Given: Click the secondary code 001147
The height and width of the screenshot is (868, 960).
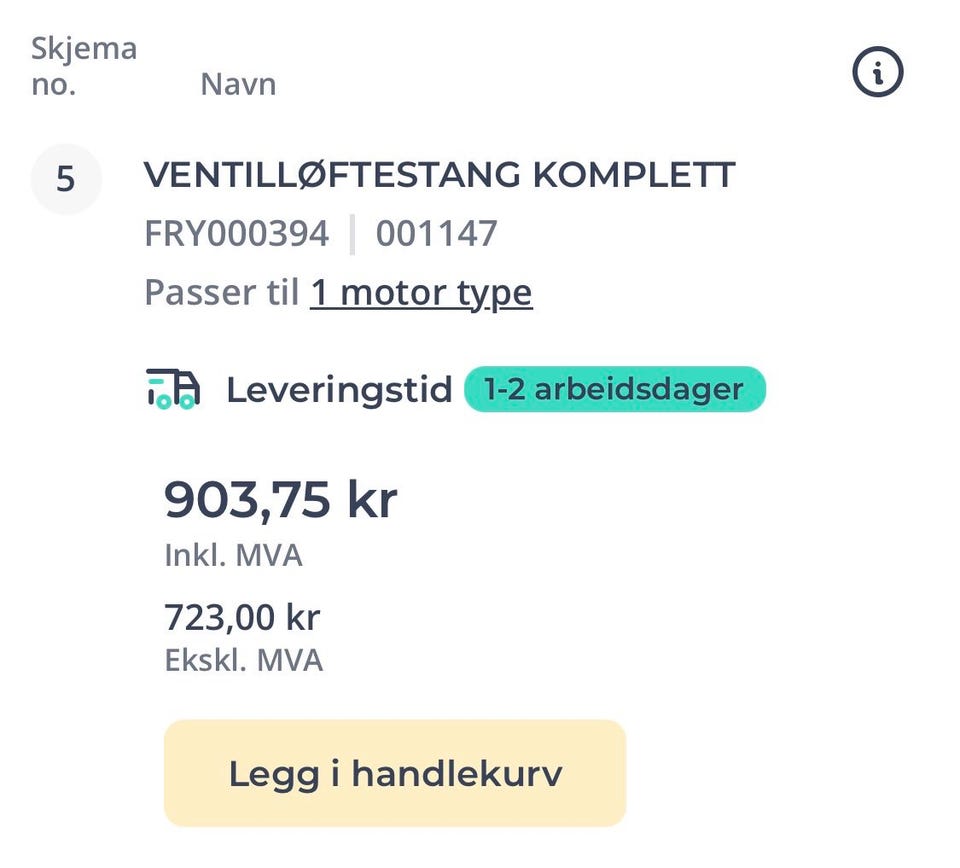Looking at the screenshot, I should point(436,234).
